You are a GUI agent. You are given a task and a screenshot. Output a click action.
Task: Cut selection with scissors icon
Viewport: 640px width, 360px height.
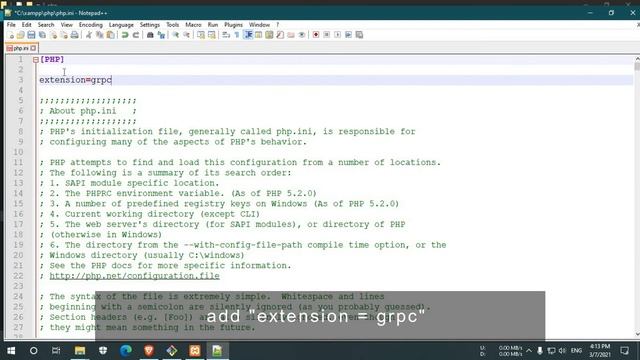(x=89, y=35)
